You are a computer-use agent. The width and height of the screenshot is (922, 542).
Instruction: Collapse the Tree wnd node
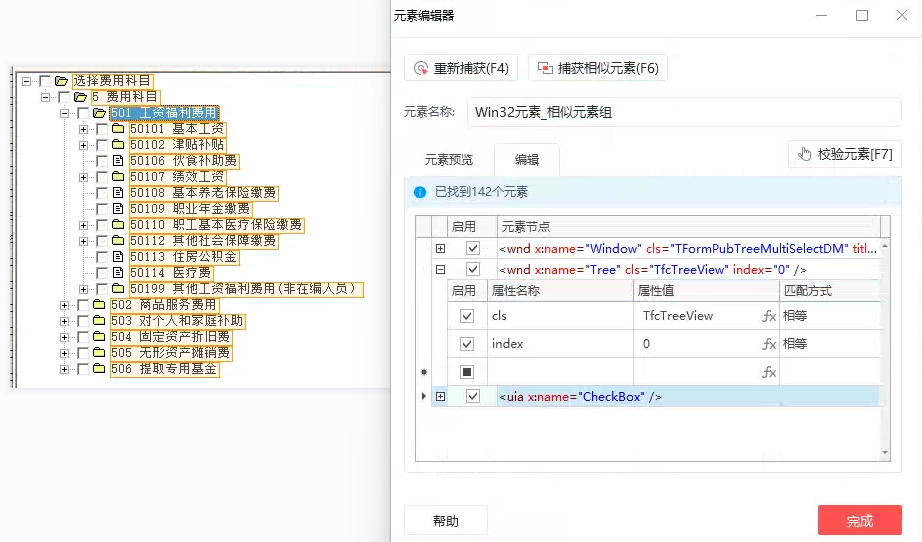(x=440, y=270)
